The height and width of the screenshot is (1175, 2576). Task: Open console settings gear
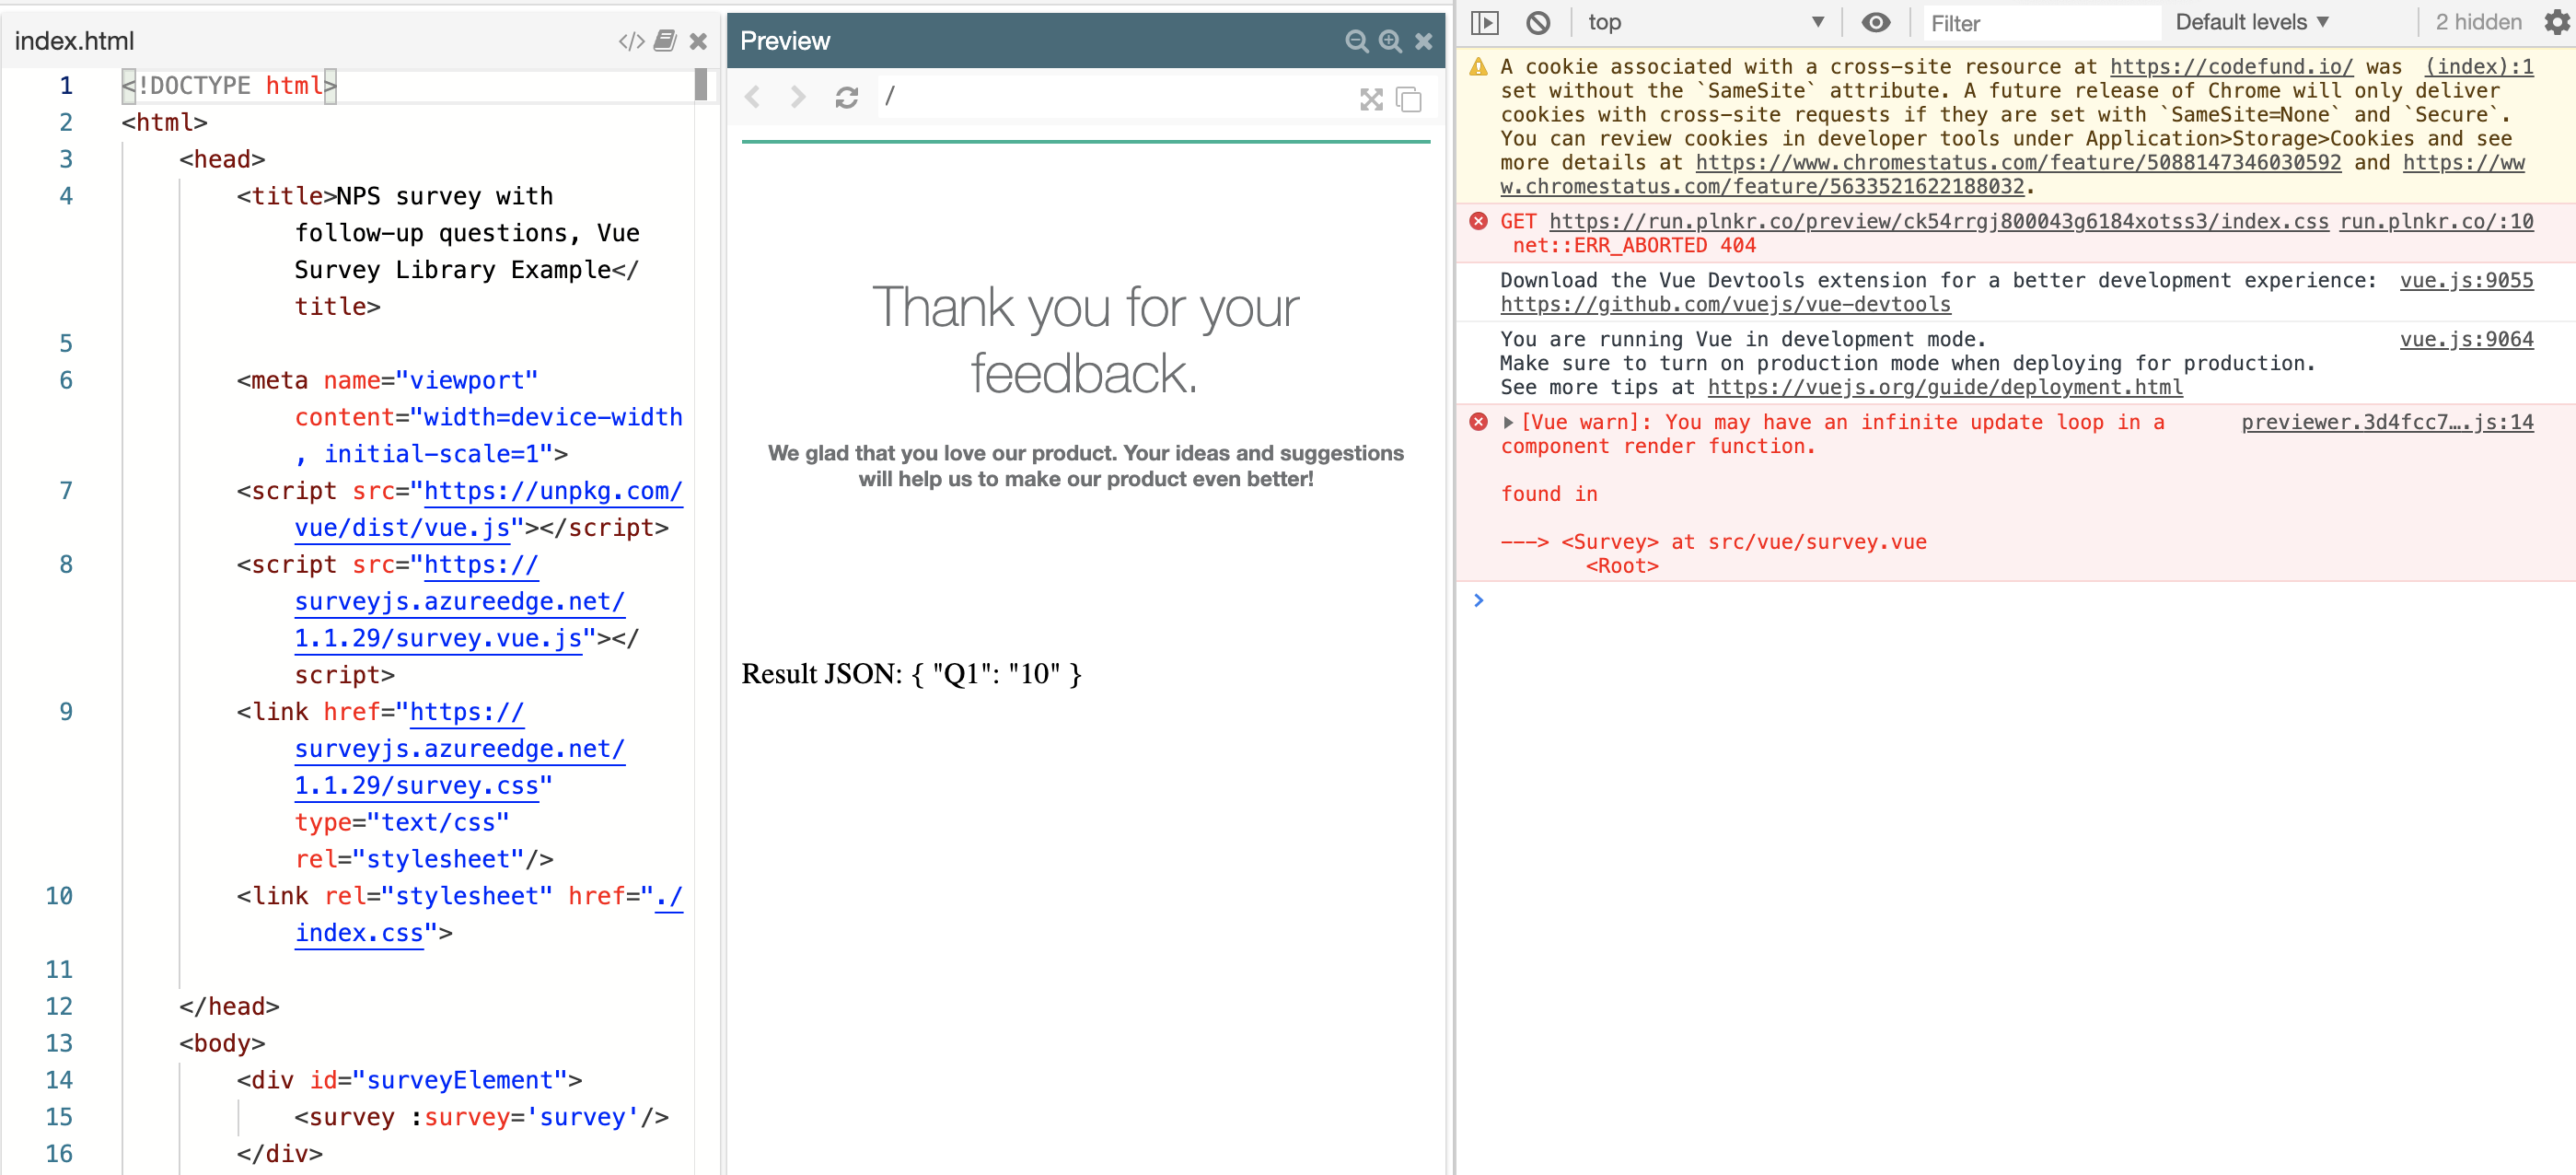tap(2556, 22)
